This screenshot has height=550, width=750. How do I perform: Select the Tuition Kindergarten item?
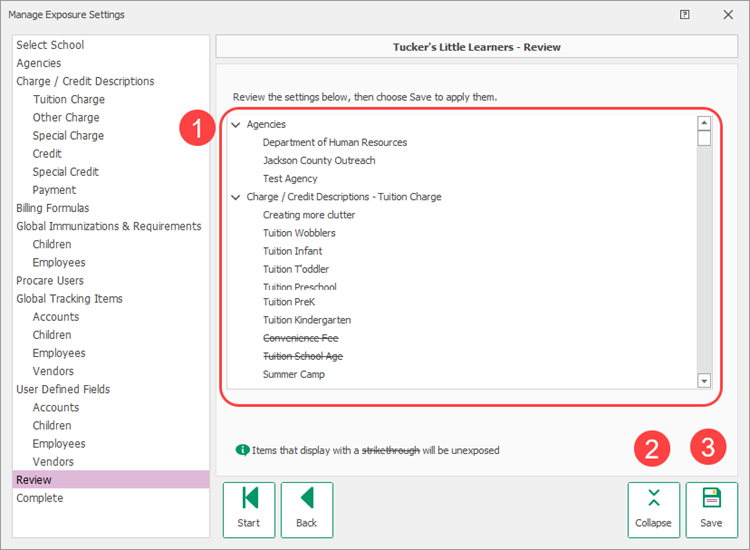pos(307,320)
